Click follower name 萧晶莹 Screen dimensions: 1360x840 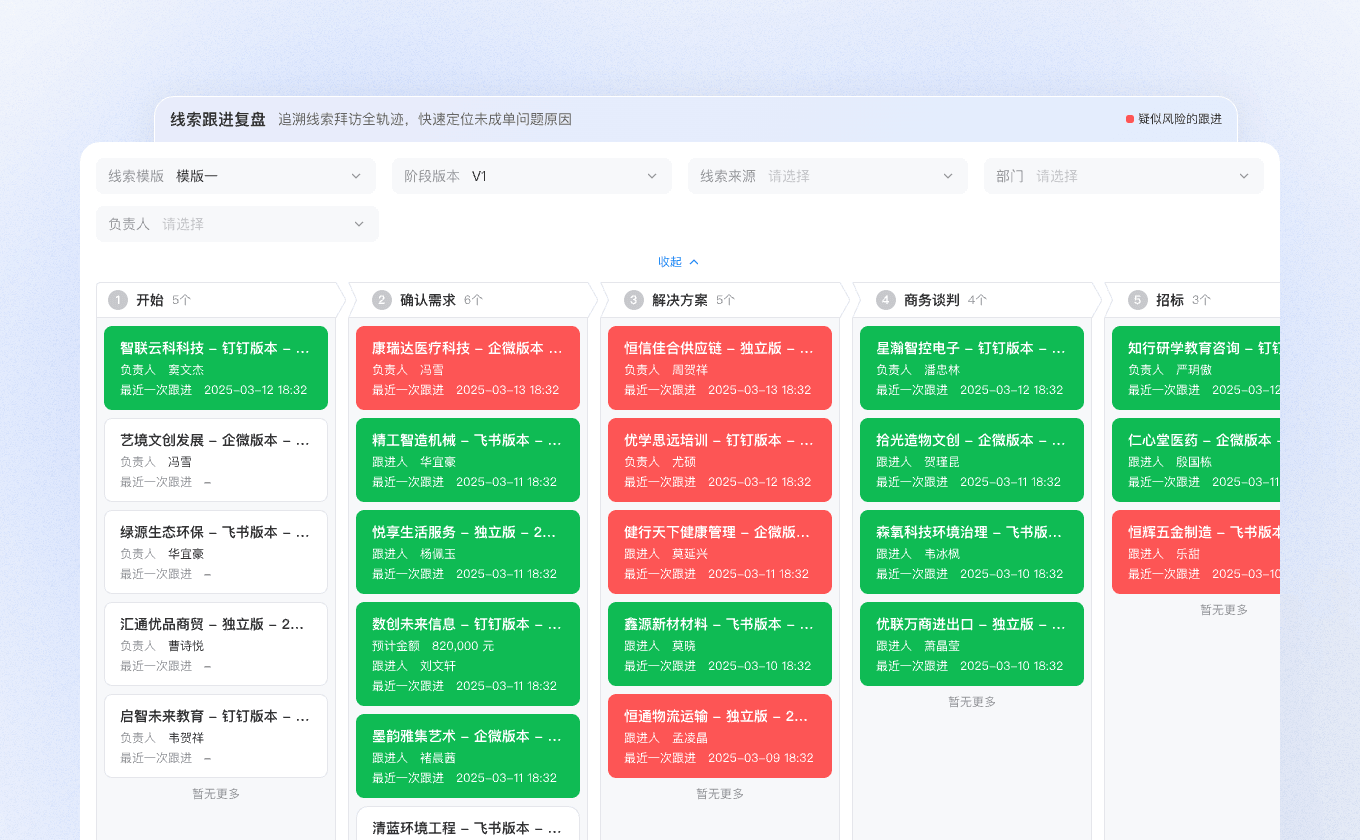point(942,646)
